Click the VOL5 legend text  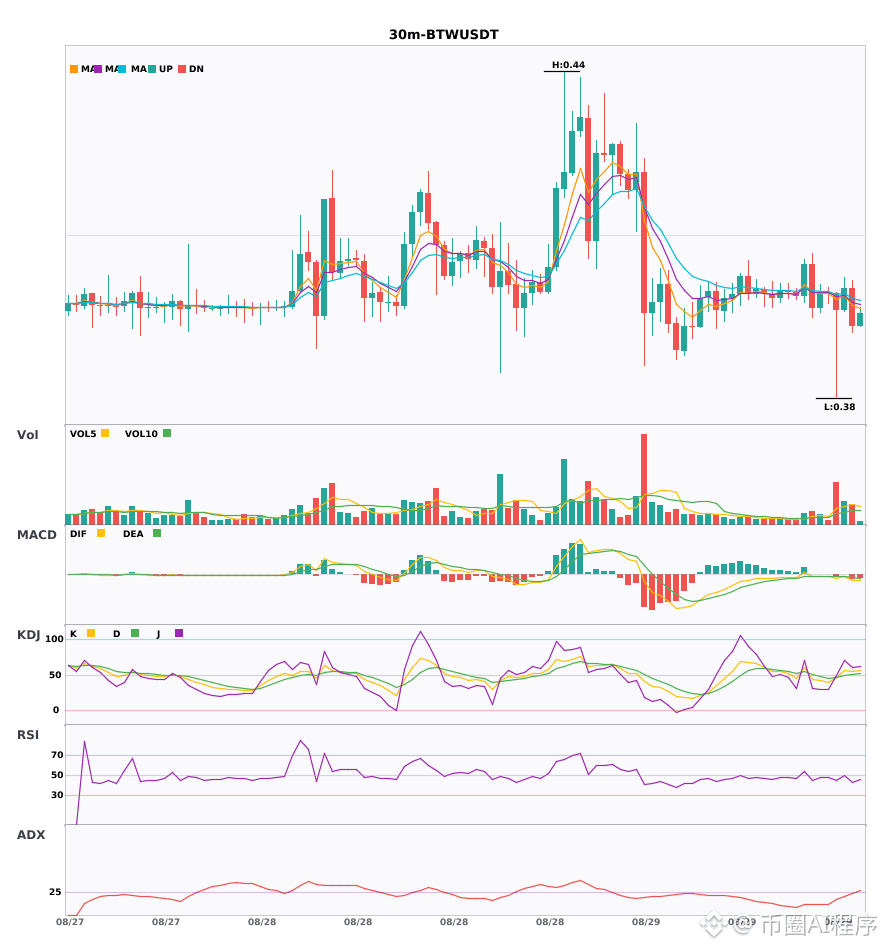(x=83, y=434)
